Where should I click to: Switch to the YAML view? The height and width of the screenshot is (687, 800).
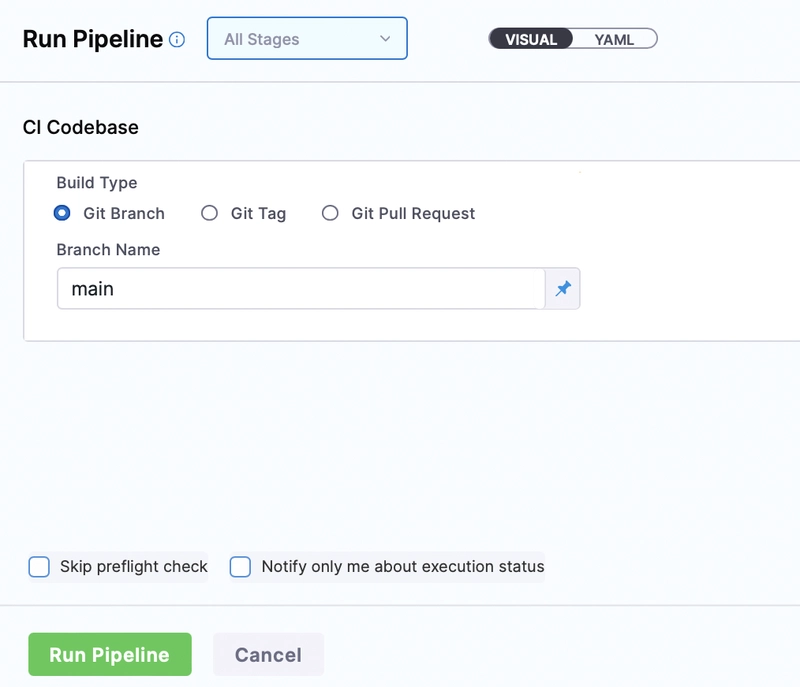coord(614,40)
